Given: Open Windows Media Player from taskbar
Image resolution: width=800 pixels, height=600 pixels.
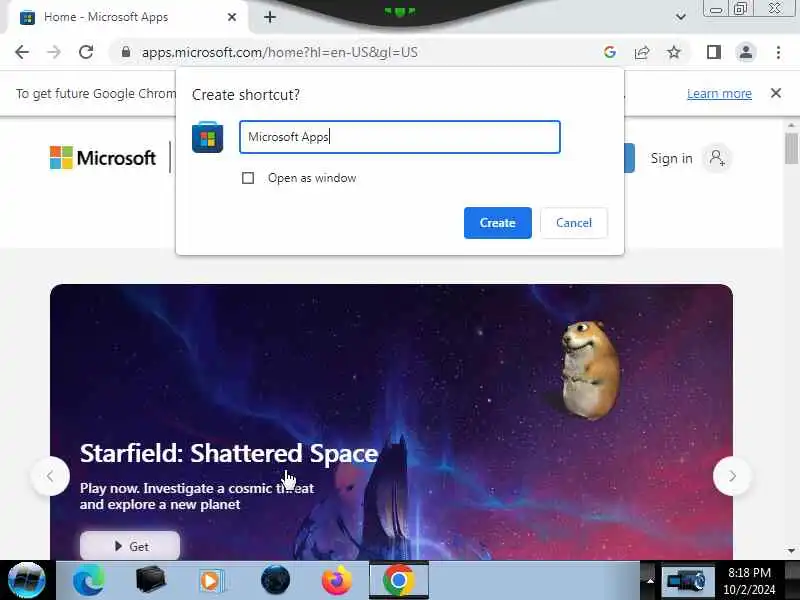Looking at the screenshot, I should [x=210, y=581].
